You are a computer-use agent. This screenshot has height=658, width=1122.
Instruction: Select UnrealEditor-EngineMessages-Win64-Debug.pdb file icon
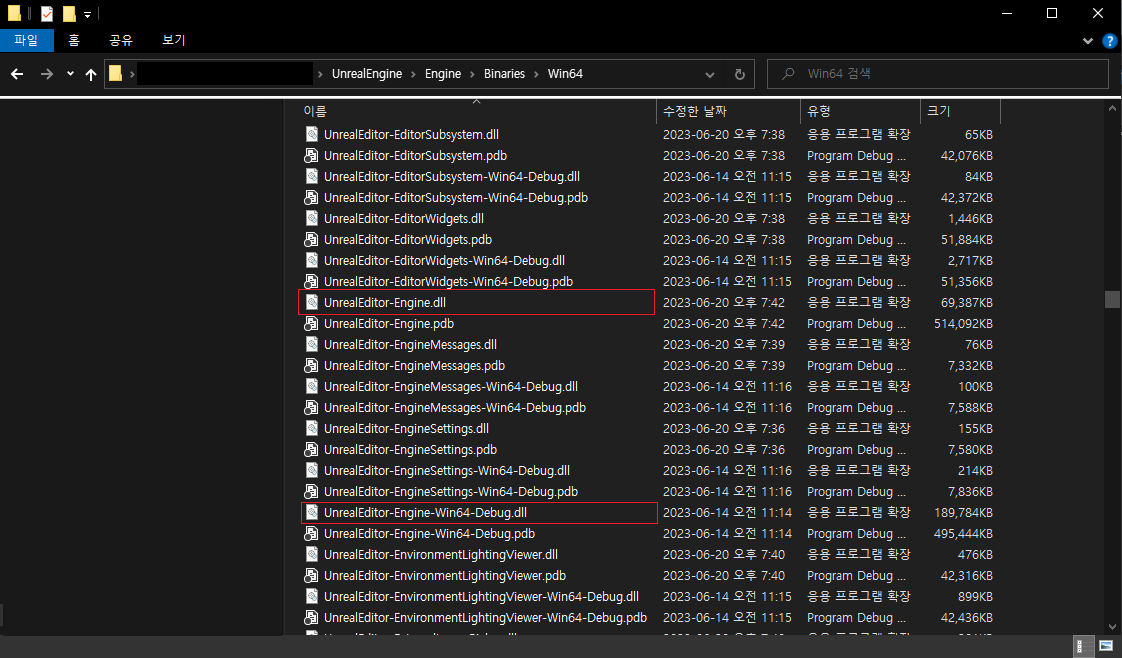click(311, 407)
